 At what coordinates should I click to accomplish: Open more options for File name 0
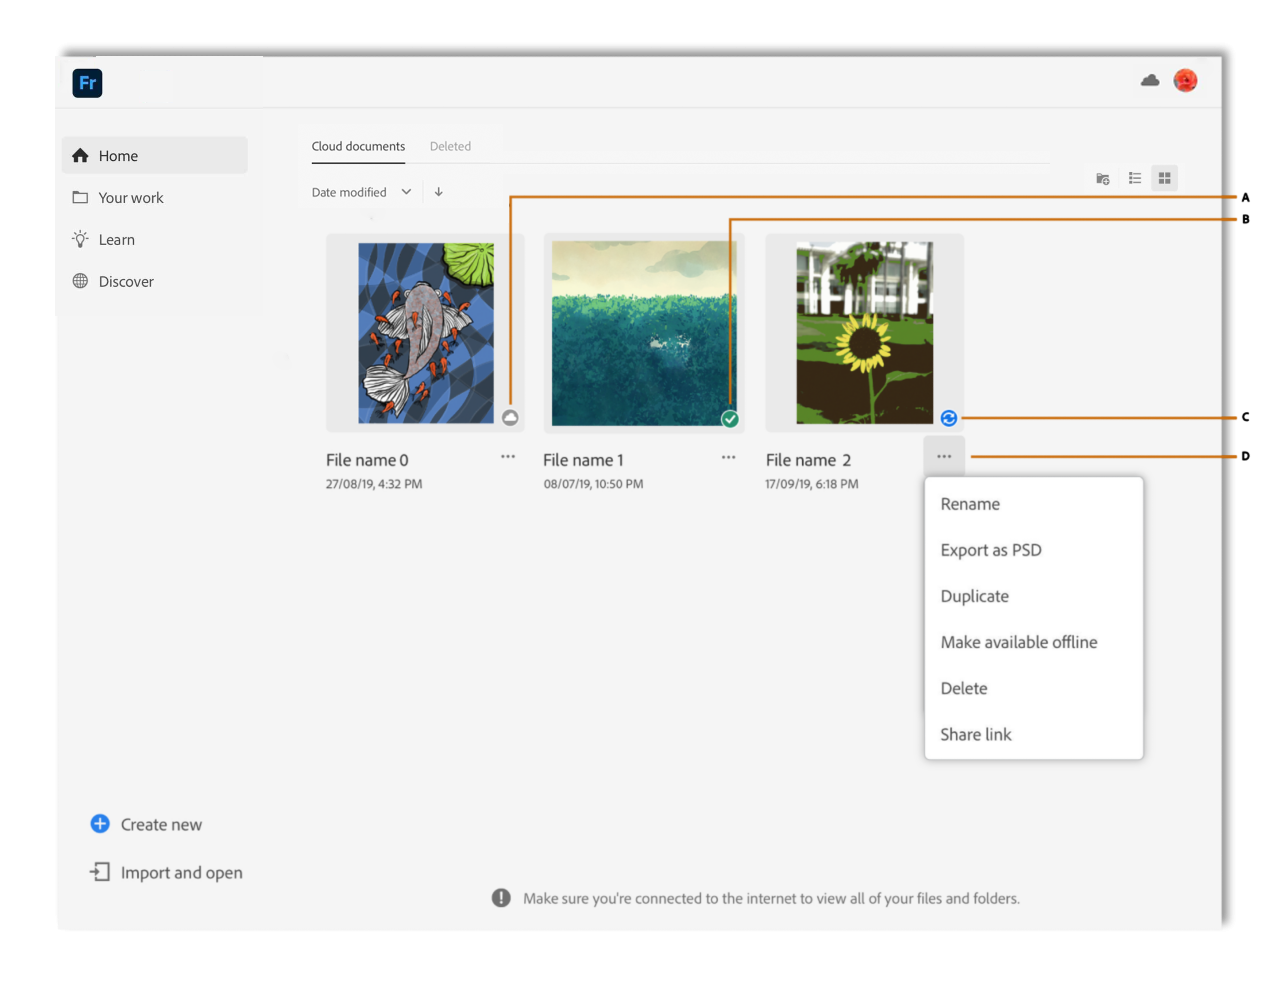(x=508, y=457)
